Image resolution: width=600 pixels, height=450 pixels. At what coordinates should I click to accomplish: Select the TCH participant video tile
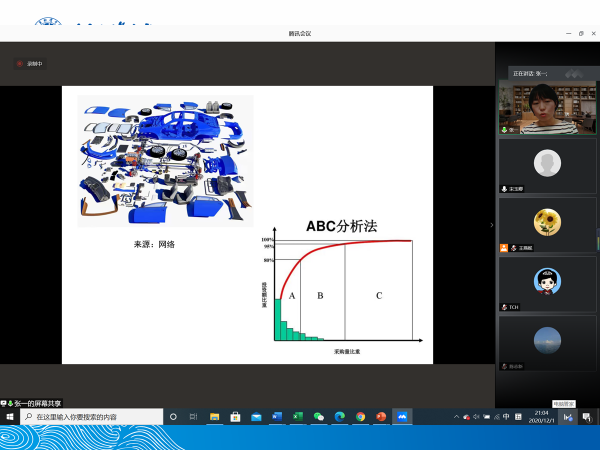coord(546,283)
